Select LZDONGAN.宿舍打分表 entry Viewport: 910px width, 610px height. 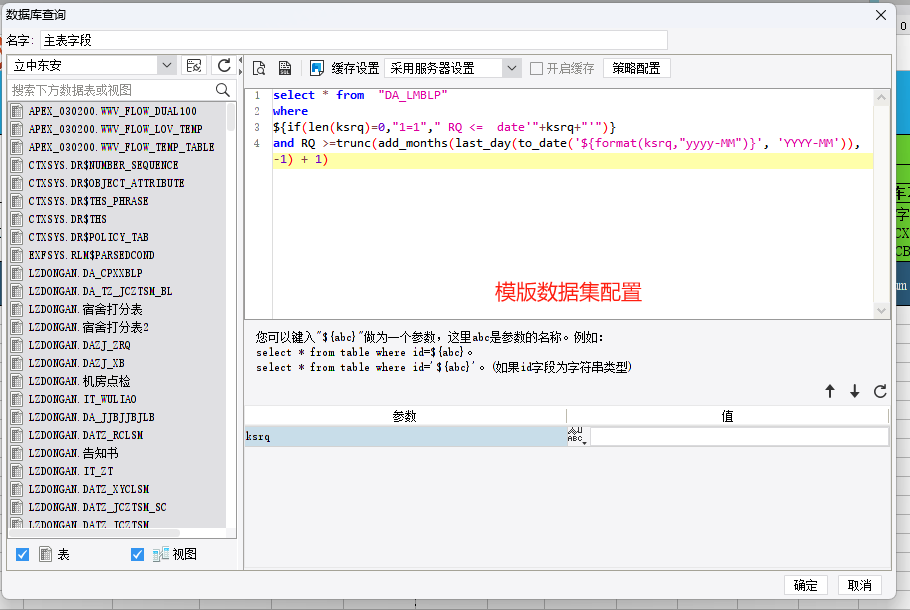85,309
